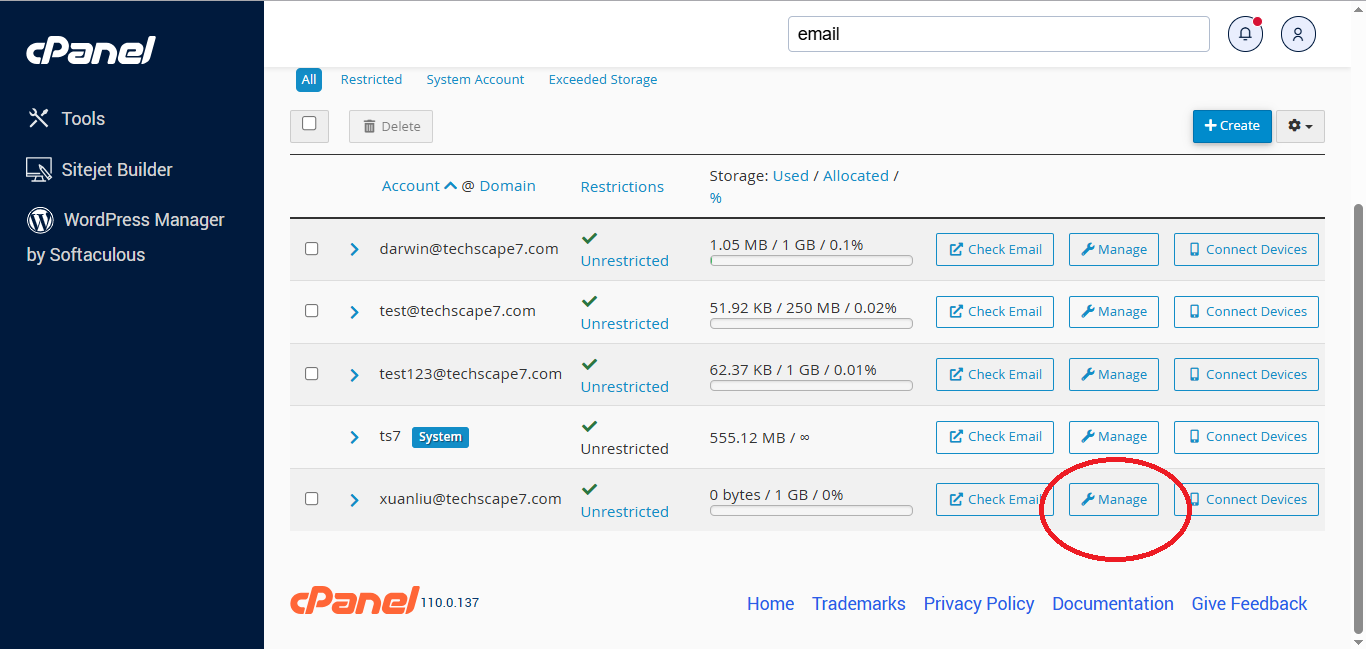Manage the test@techscape7.com account
The width and height of the screenshot is (1366, 651).
click(1114, 311)
